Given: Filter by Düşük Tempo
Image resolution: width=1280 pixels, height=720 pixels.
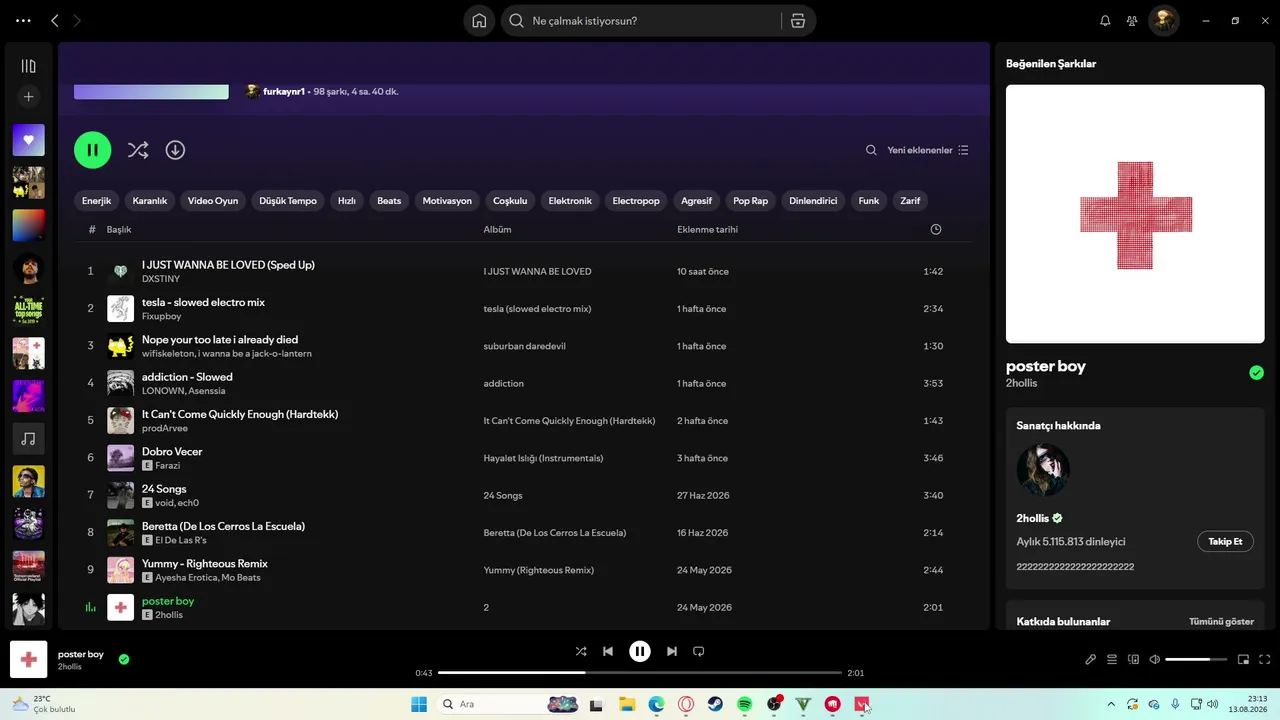Looking at the screenshot, I should coord(288,201).
